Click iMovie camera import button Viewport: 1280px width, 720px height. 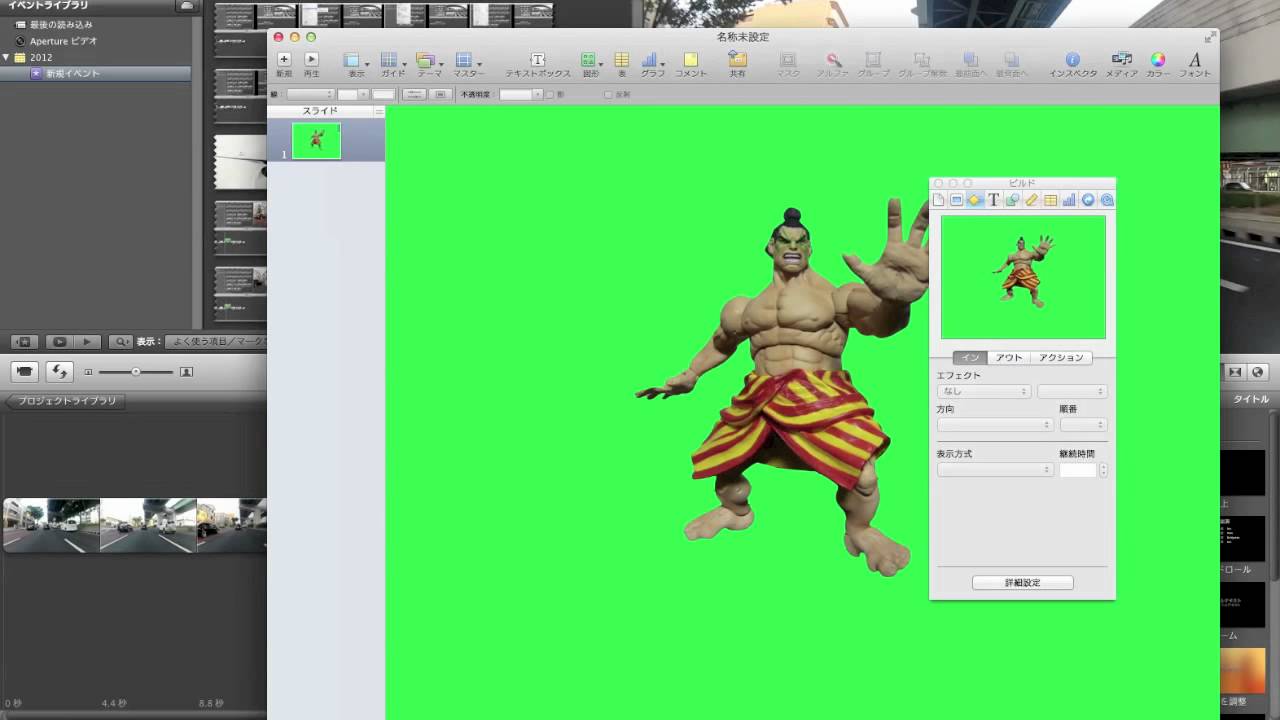tap(25, 372)
